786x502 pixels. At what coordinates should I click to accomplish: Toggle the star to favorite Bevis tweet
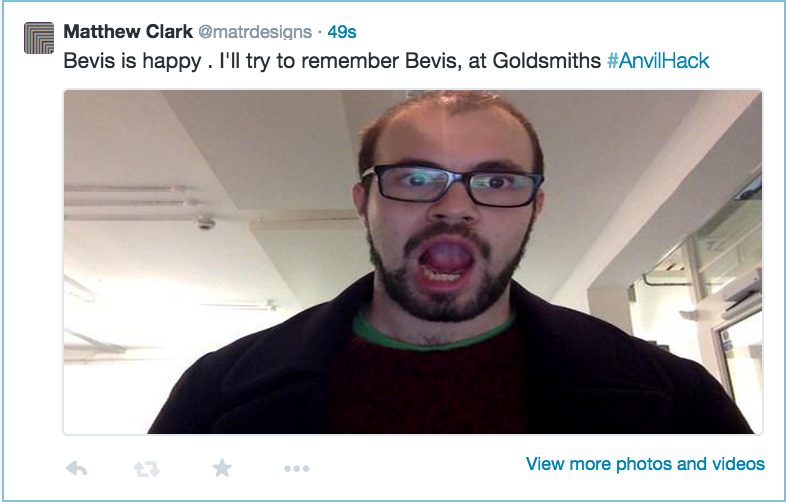pos(222,468)
